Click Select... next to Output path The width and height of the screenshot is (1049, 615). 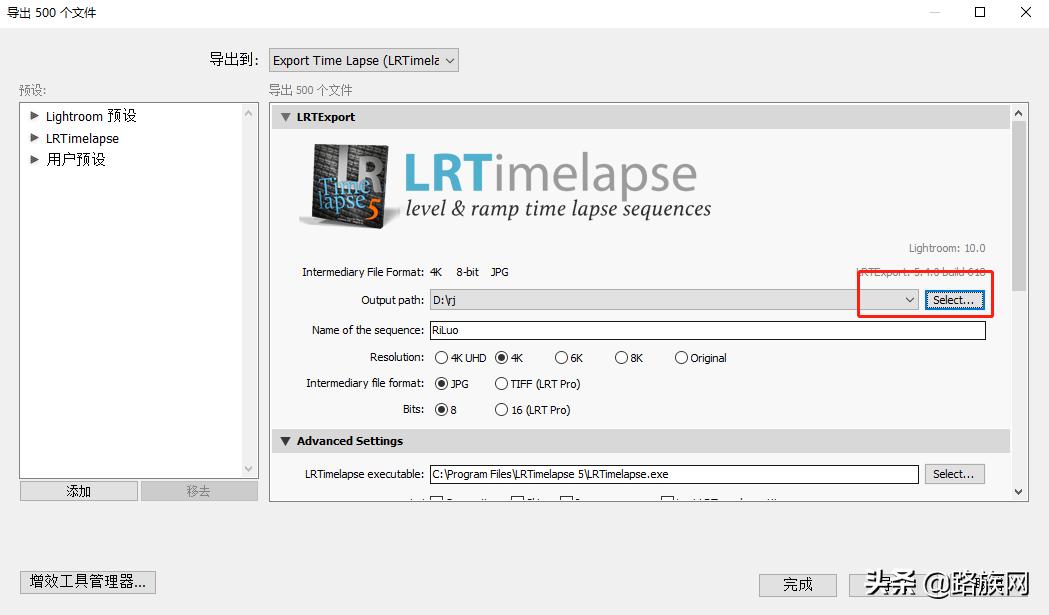[x=955, y=299]
